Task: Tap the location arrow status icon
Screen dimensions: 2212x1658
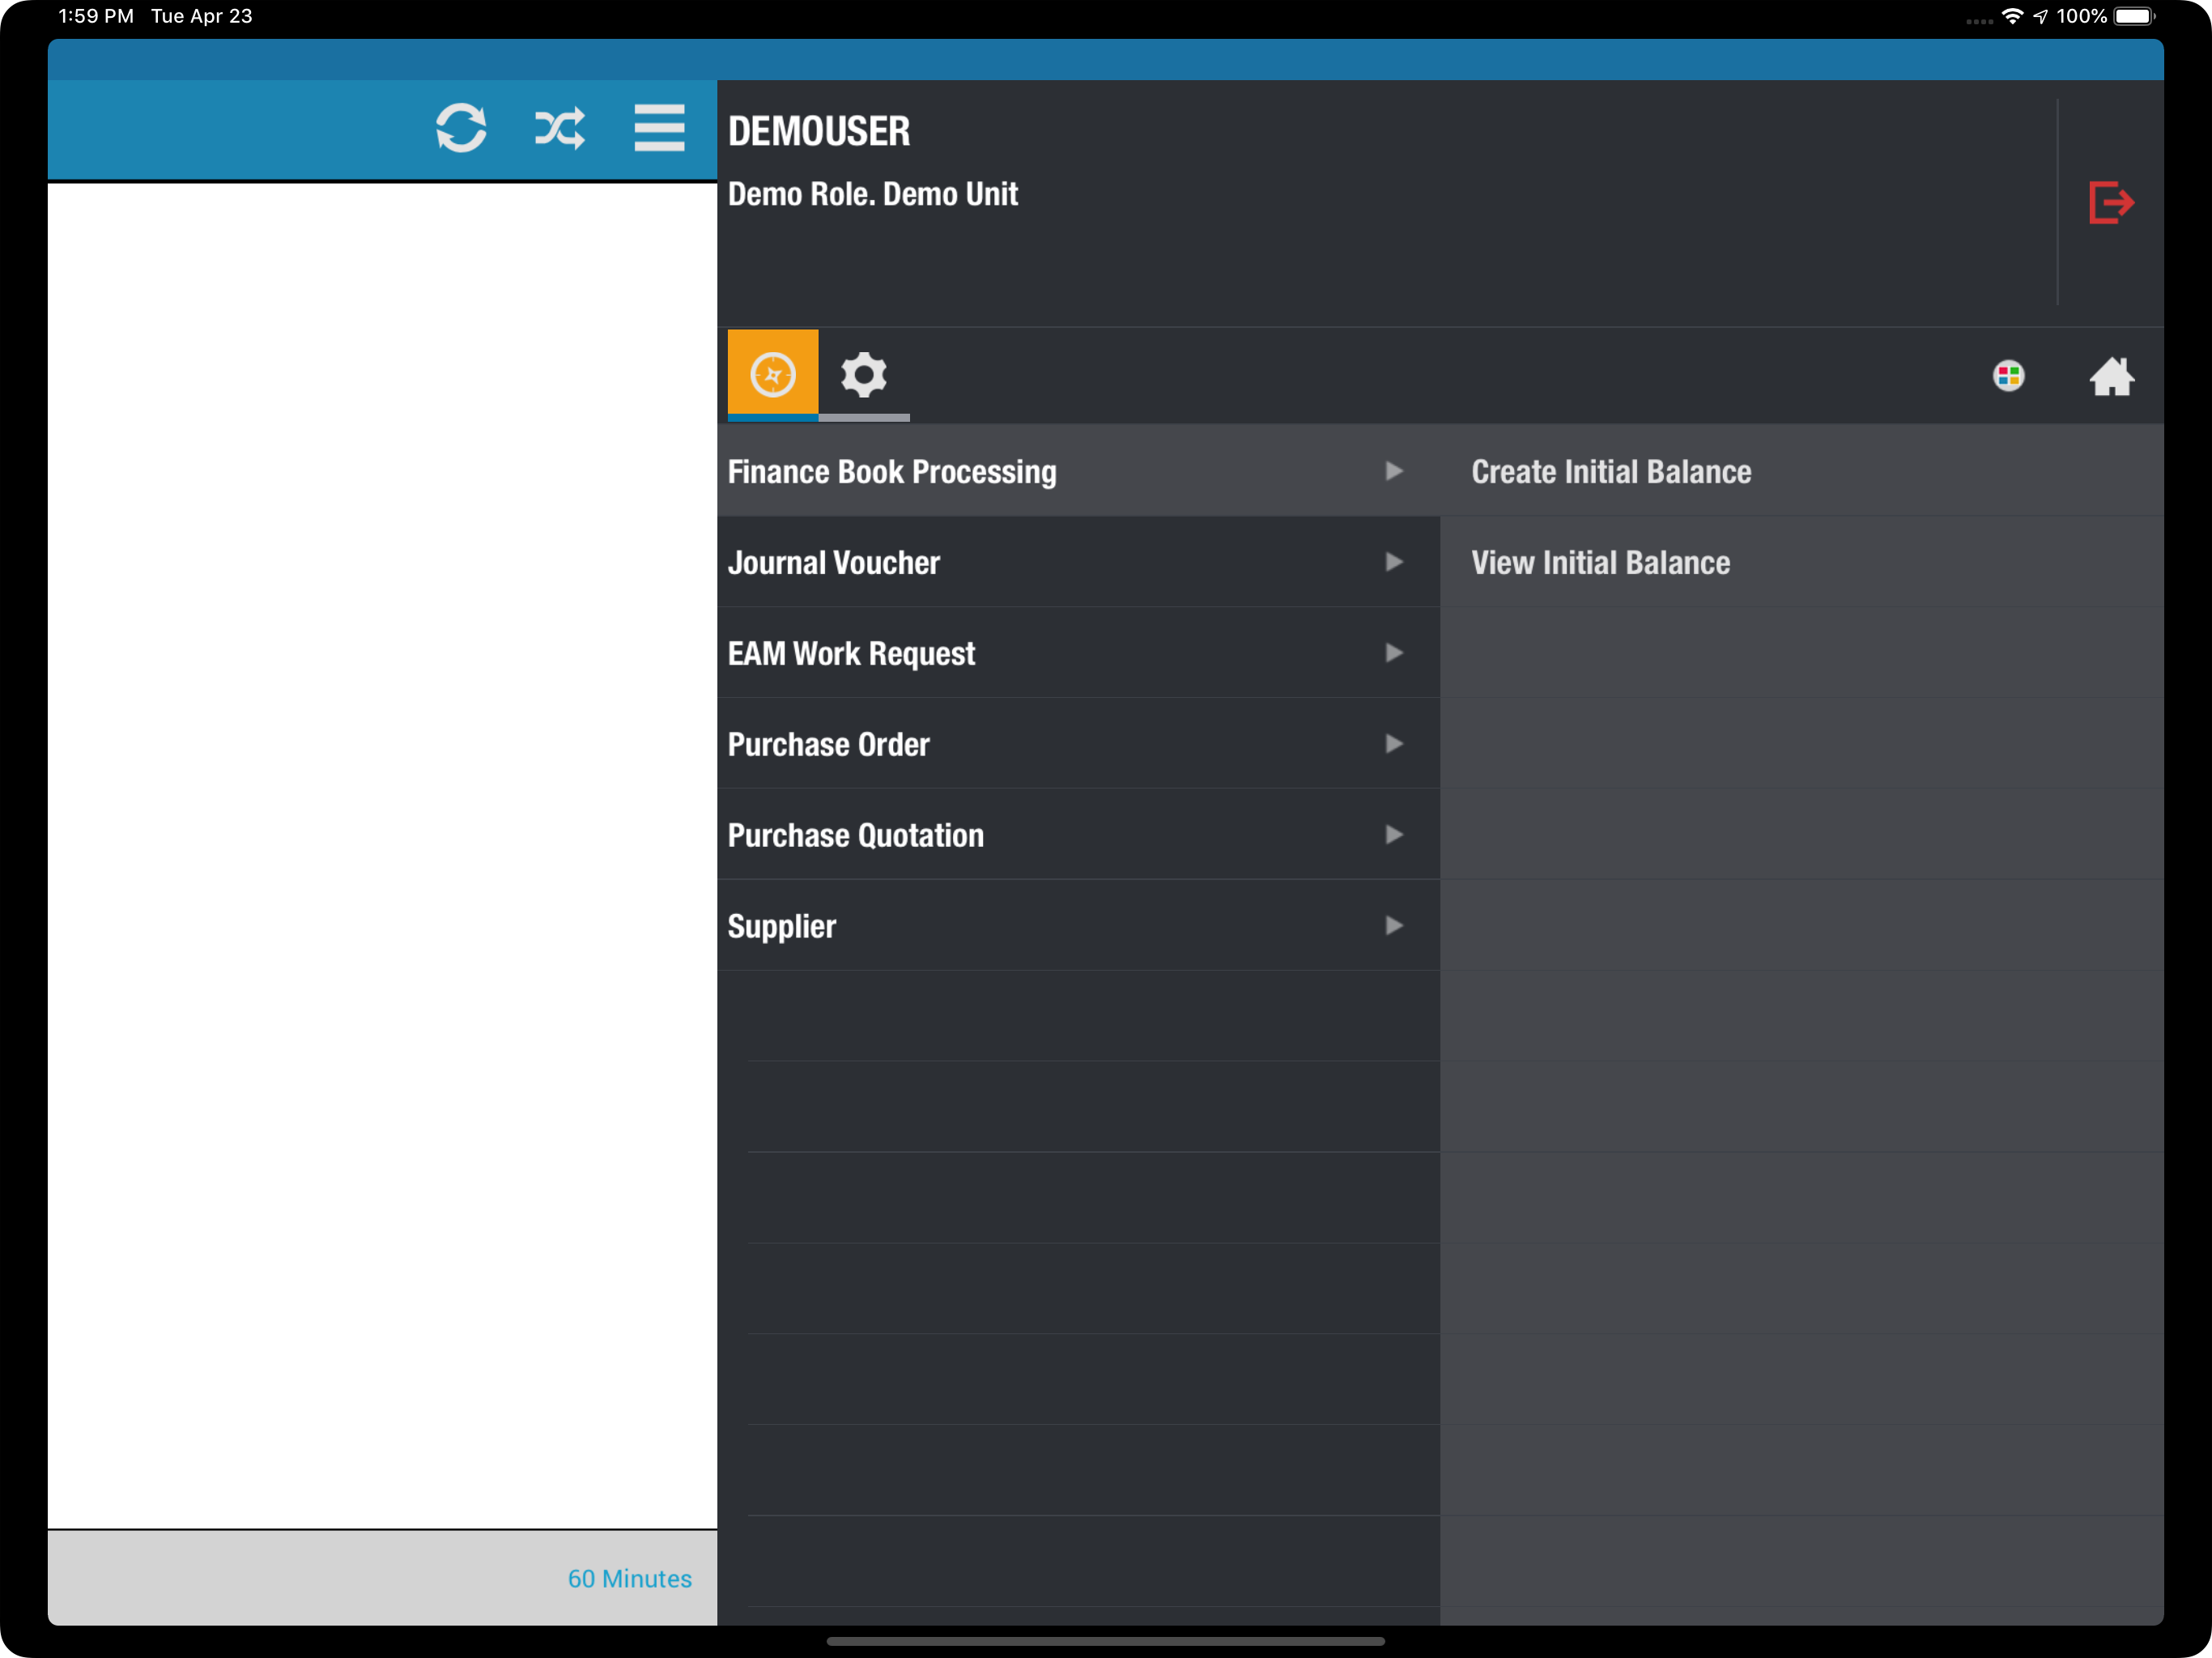Action: click(2040, 16)
